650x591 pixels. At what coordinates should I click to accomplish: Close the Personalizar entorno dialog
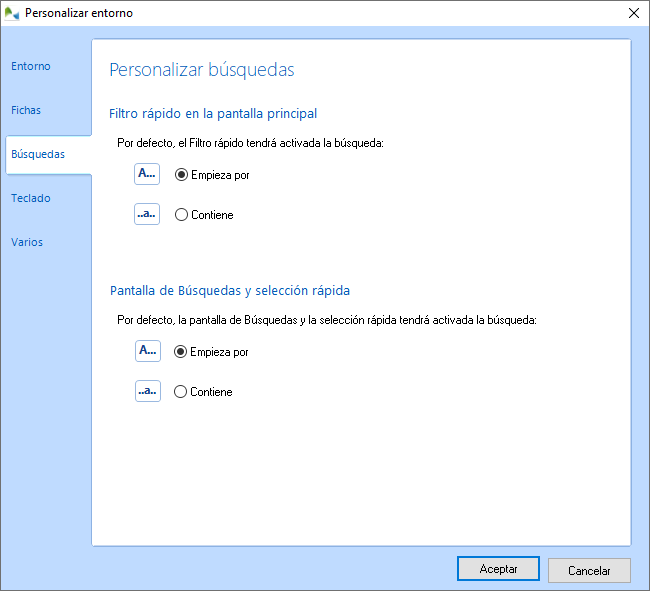pos(633,13)
